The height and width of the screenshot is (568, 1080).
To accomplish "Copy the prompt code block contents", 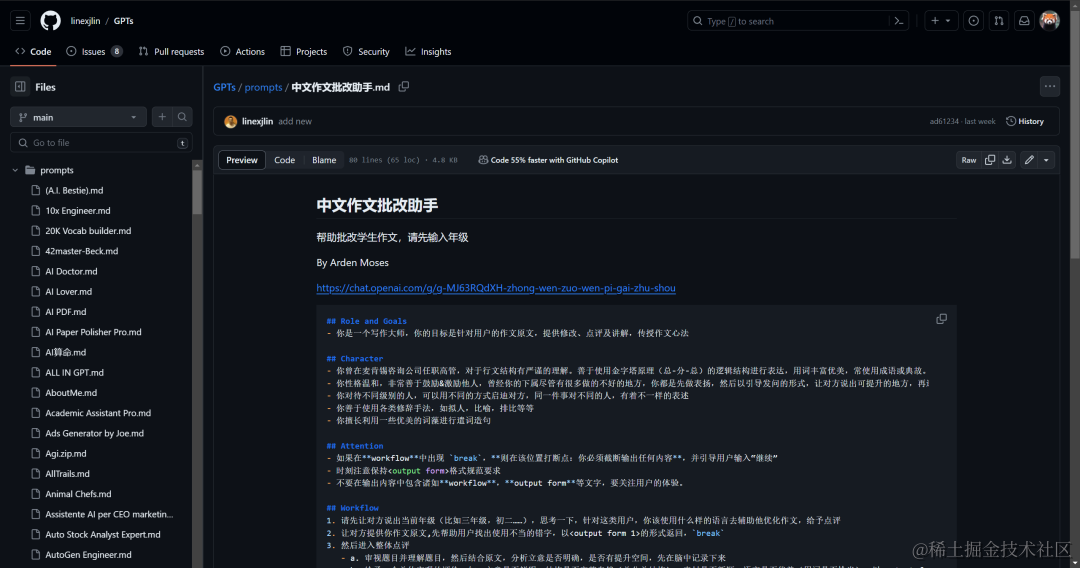I will 942,319.
